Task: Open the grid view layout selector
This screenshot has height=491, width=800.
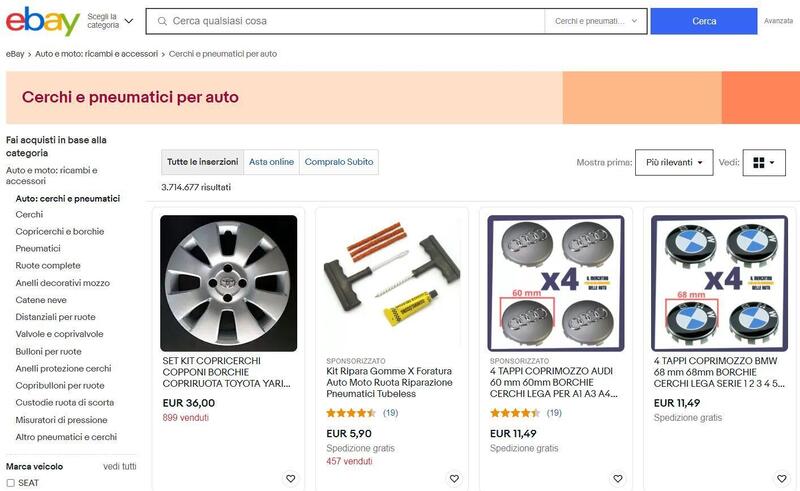Action: [764, 162]
